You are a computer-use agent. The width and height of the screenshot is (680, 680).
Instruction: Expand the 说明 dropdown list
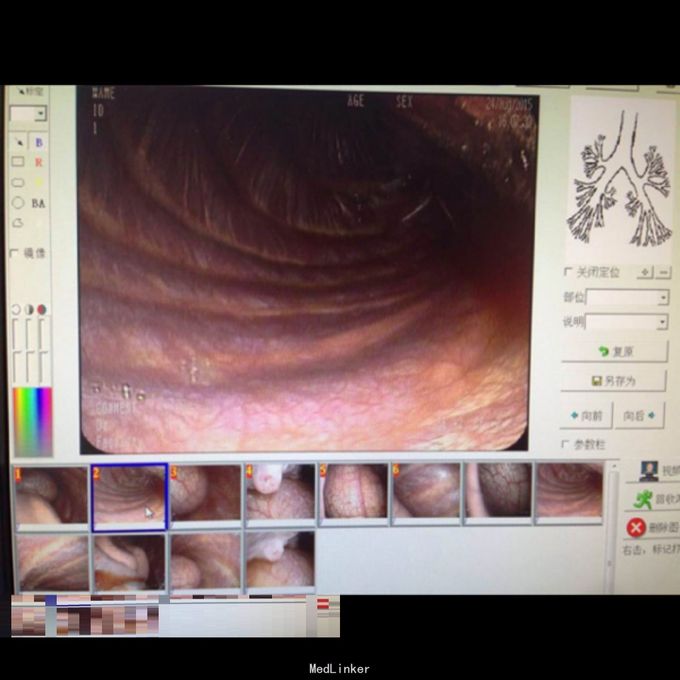(x=662, y=323)
